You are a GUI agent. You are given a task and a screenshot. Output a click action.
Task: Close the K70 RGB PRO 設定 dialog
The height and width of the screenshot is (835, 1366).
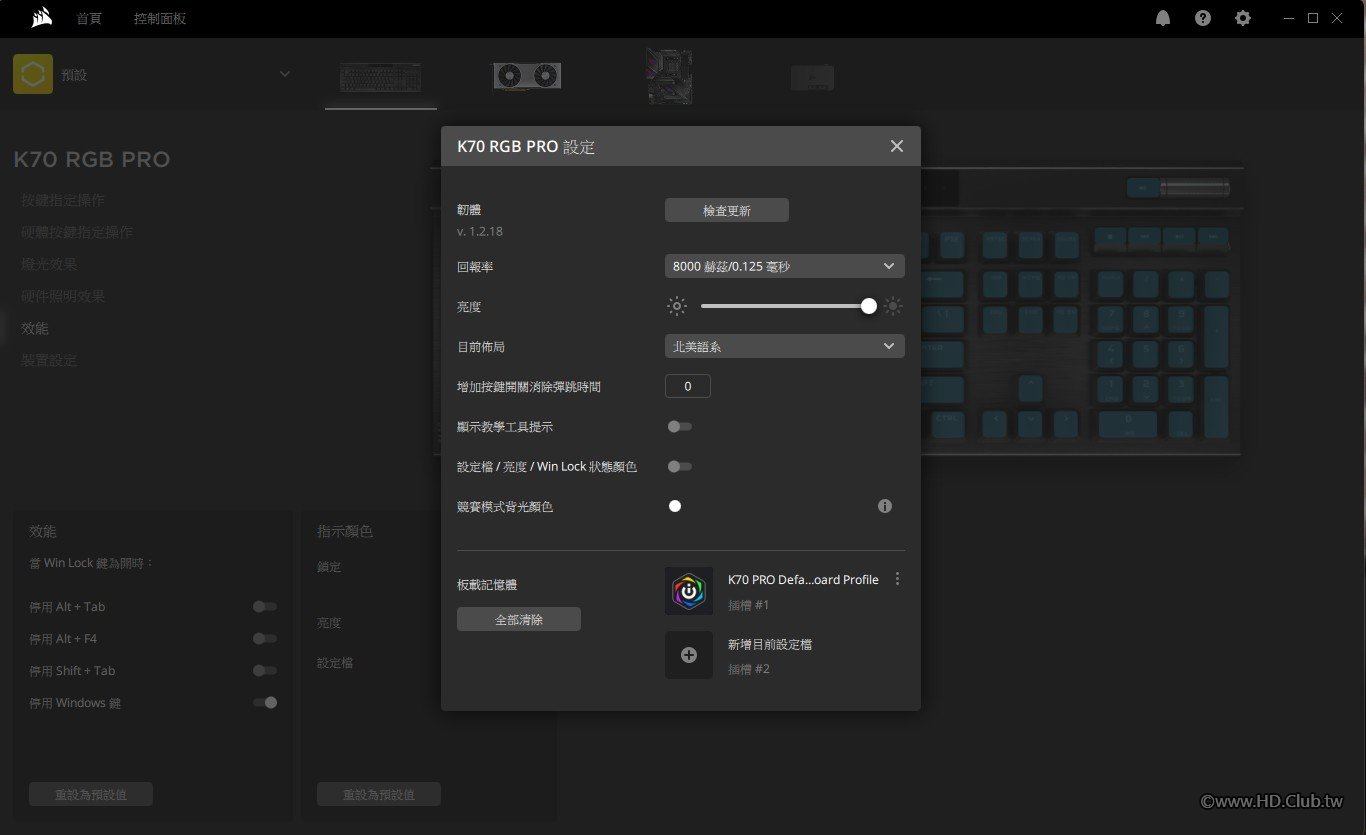897,146
